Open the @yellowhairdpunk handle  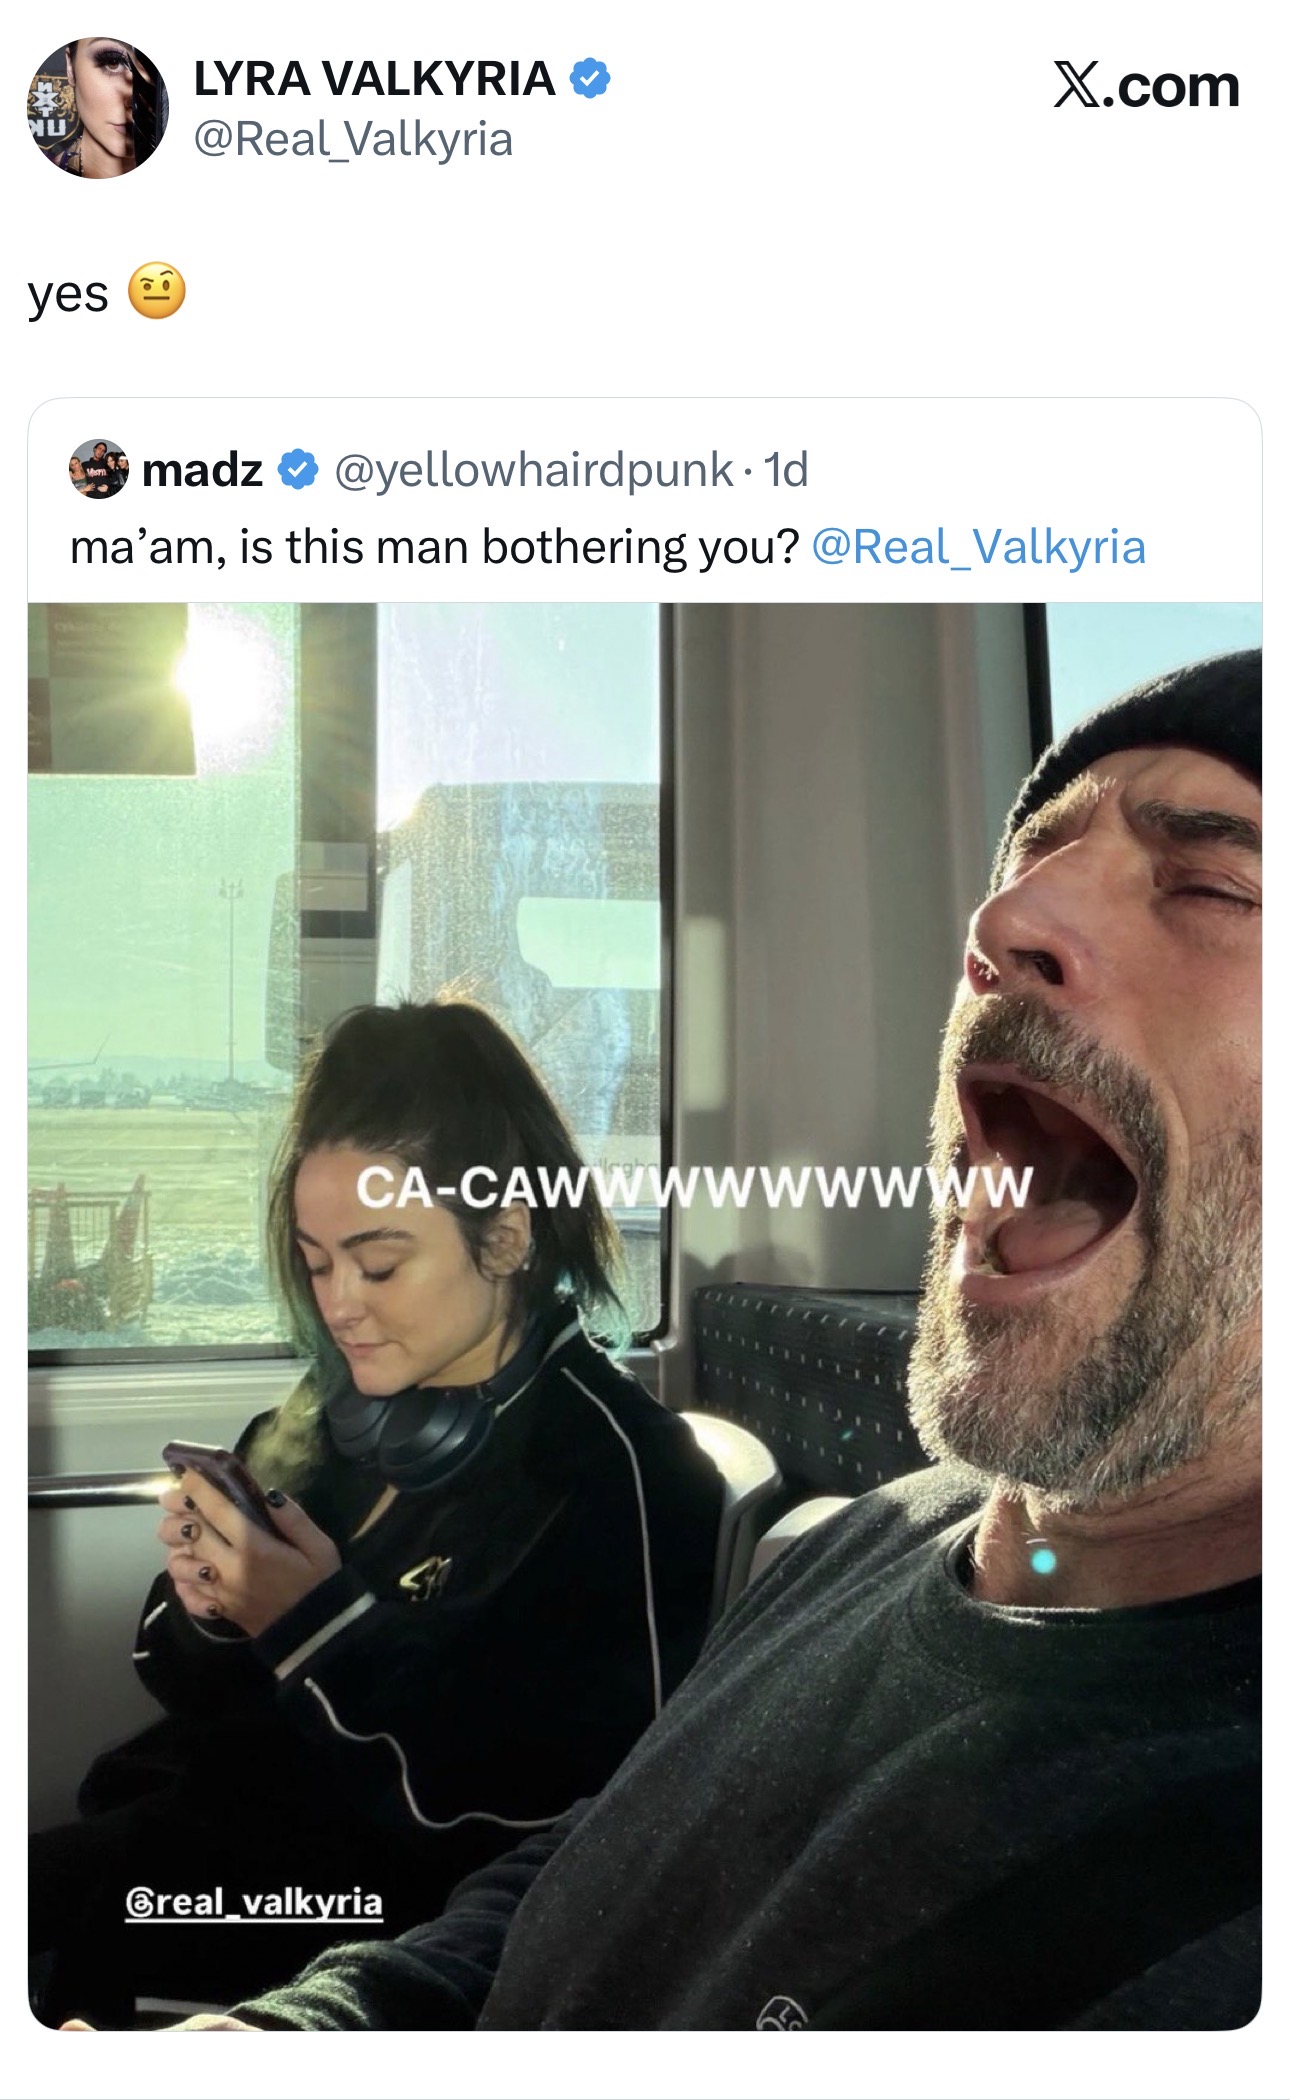[x=534, y=470]
